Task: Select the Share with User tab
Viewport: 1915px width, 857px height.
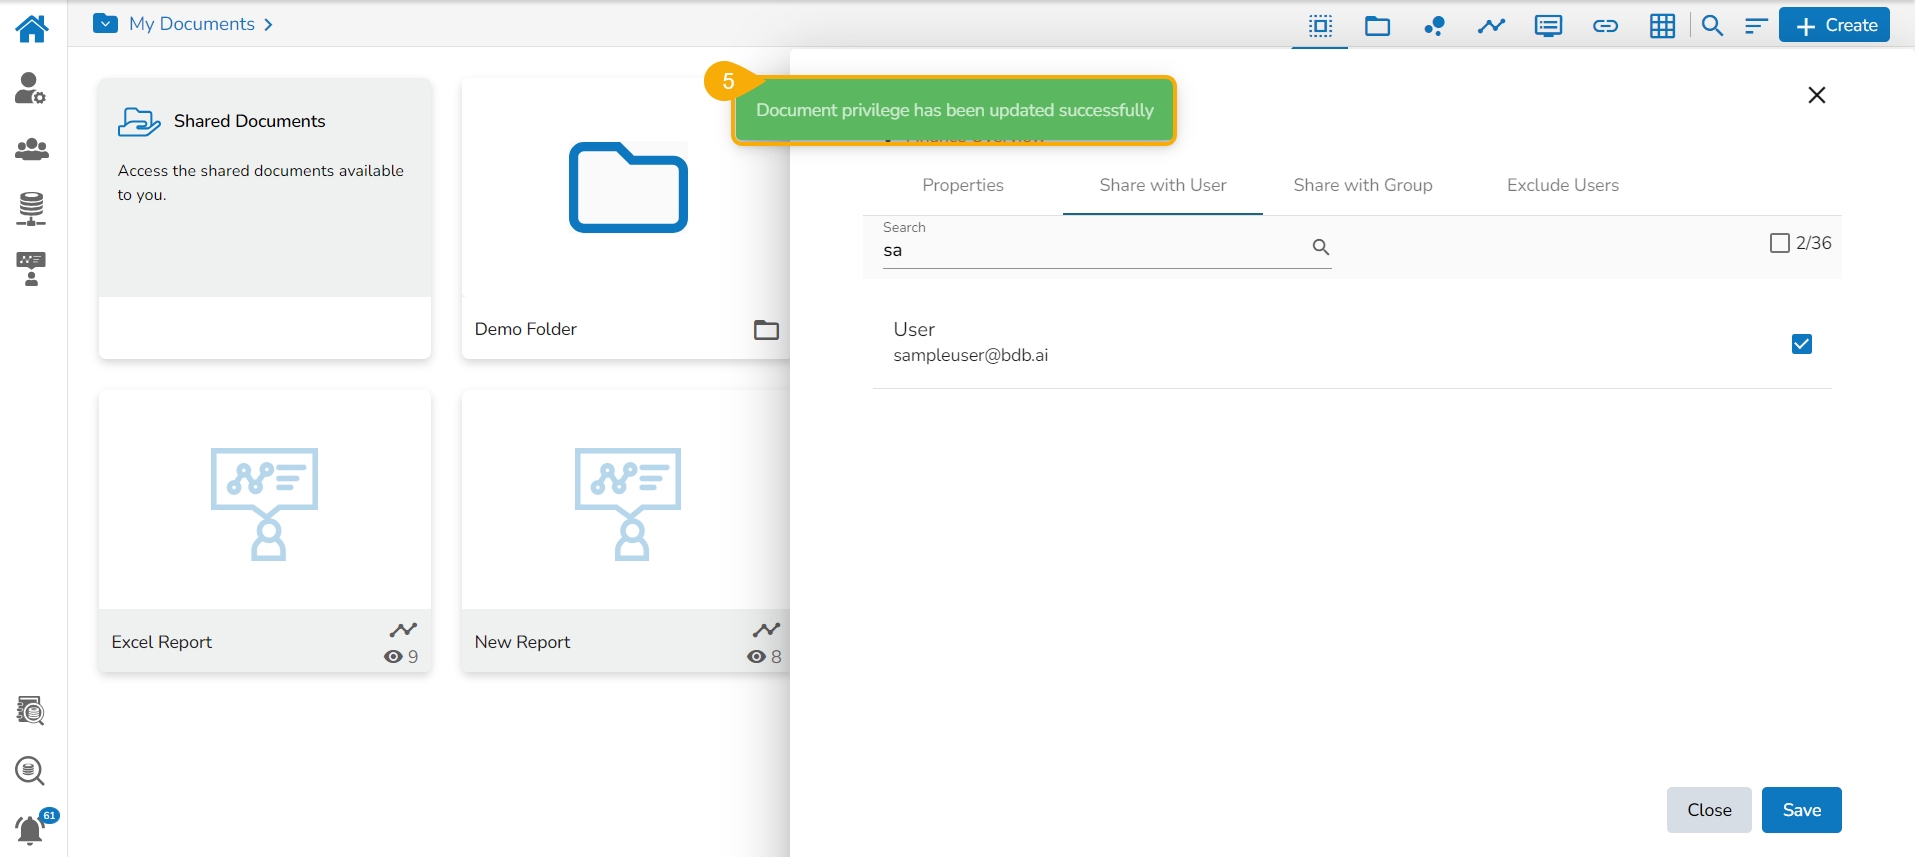Action: (1163, 185)
